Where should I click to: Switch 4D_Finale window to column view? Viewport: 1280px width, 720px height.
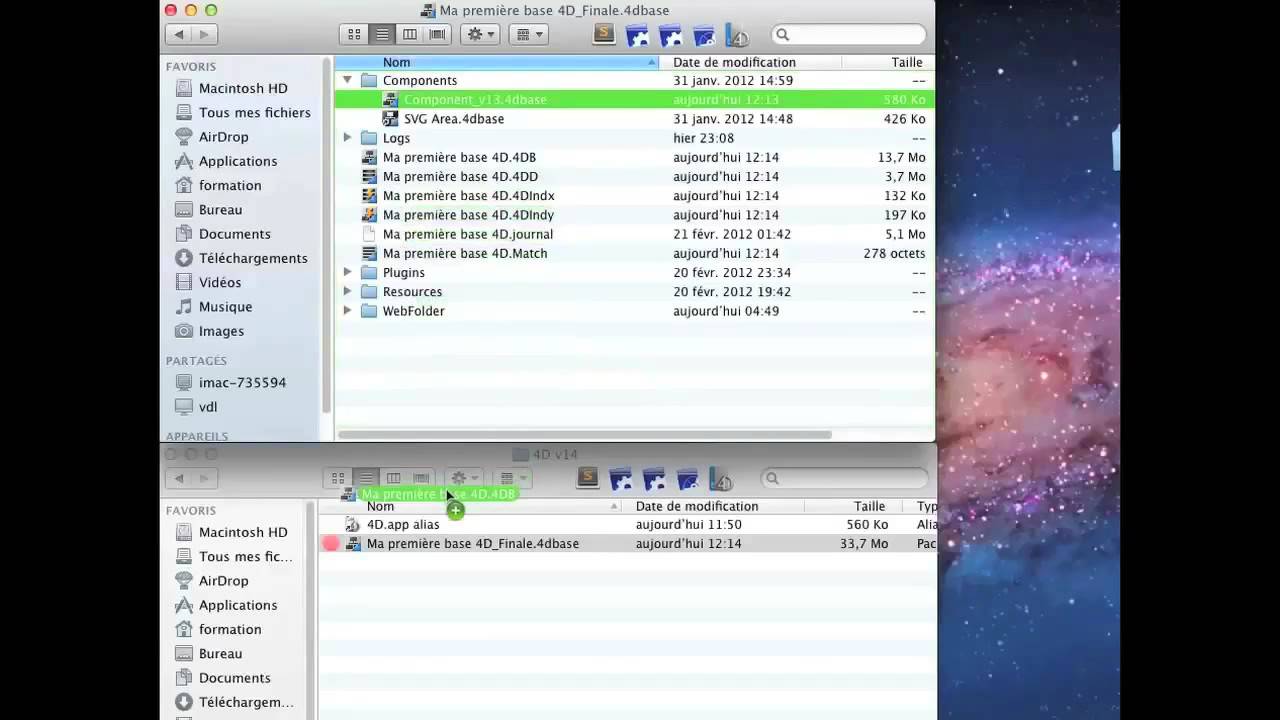coord(410,34)
